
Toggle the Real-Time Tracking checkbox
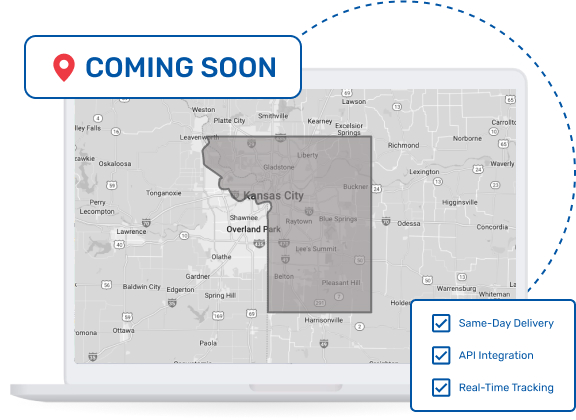click(x=441, y=387)
